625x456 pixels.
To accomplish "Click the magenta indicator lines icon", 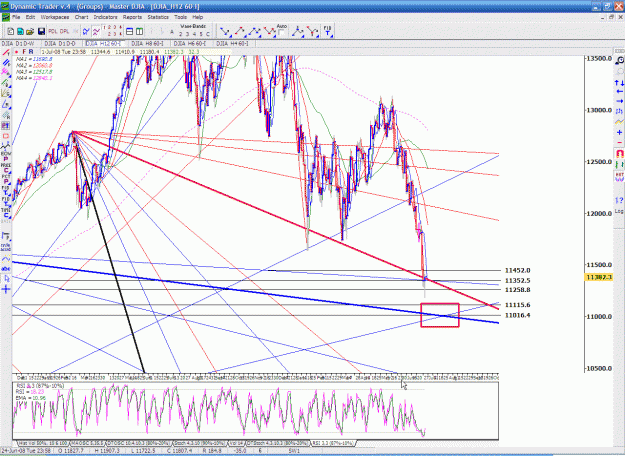I will (x=96, y=31).
